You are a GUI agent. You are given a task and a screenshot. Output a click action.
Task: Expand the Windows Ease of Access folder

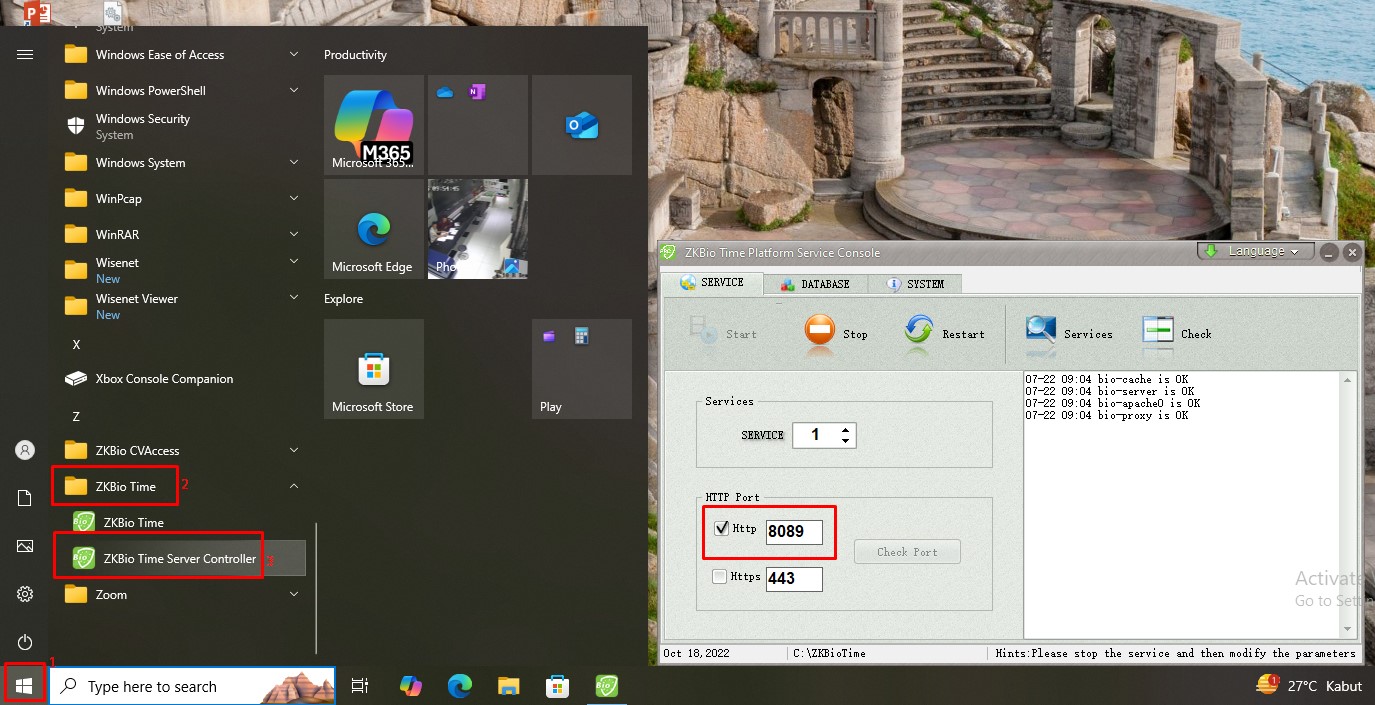click(294, 54)
